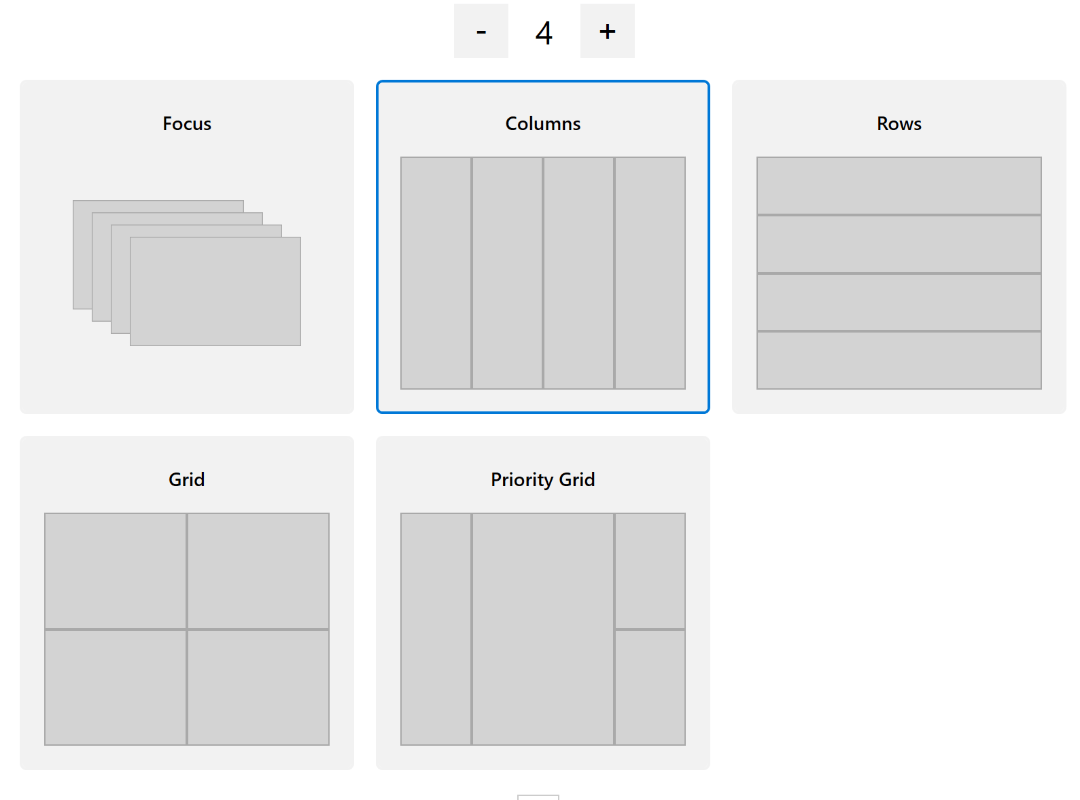Select top-left zone in Grid preview
1080x800 pixels.
coord(115,570)
